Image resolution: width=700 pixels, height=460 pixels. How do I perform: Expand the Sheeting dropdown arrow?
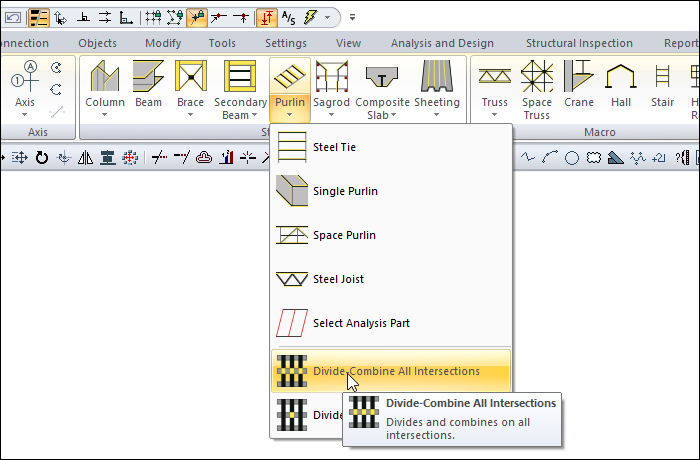click(437, 115)
